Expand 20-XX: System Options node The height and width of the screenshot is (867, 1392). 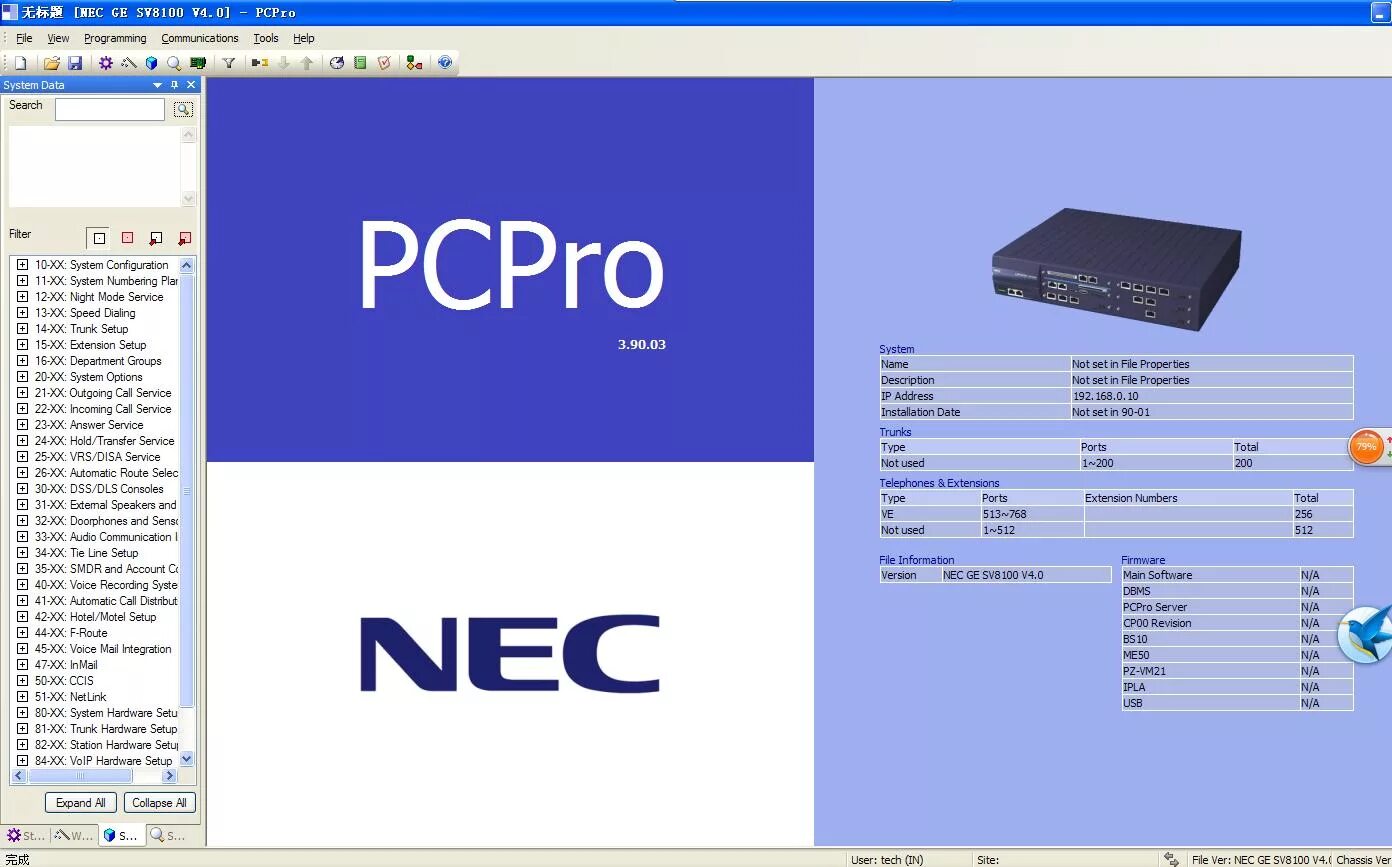pyautogui.click(x=22, y=377)
